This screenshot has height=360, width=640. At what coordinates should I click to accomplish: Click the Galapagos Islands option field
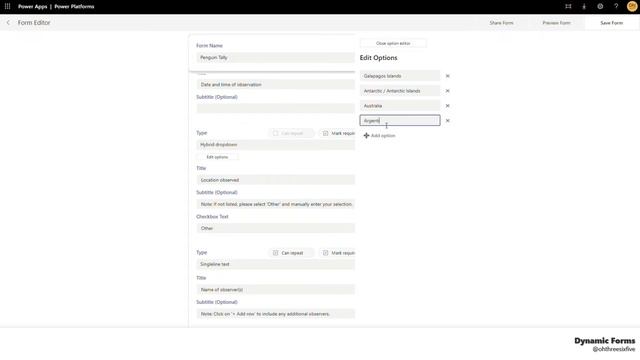(x=400, y=76)
